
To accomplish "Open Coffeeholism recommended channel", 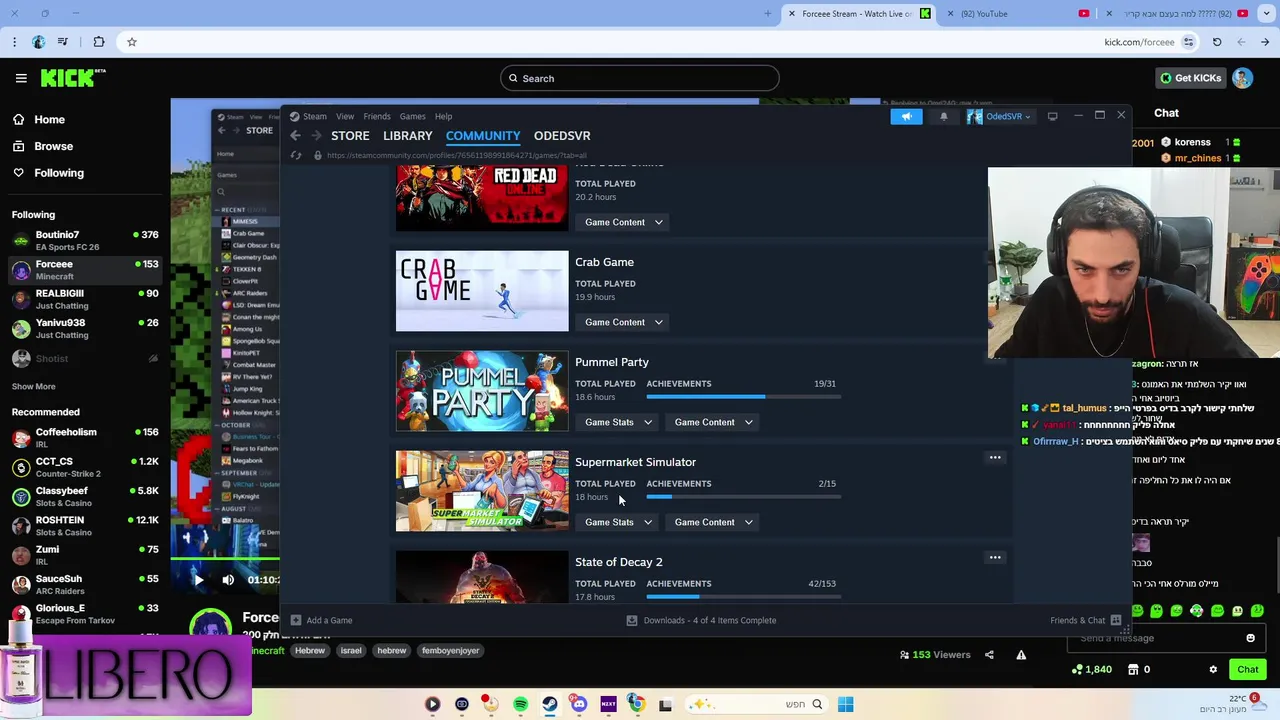I will pos(85,438).
